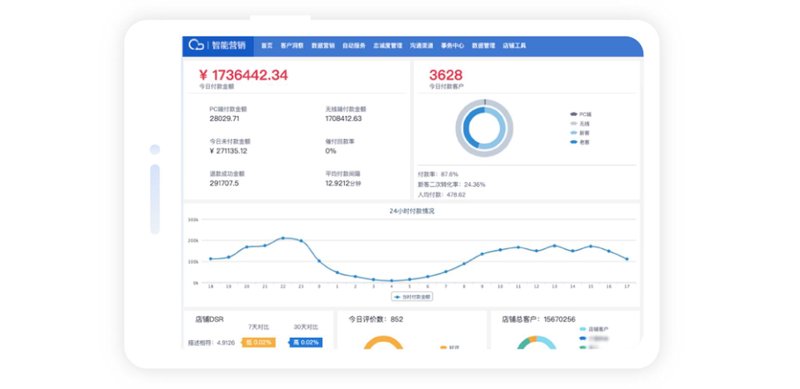Click the 店铺DSR panel title
This screenshot has width=800, height=389.
click(209, 320)
